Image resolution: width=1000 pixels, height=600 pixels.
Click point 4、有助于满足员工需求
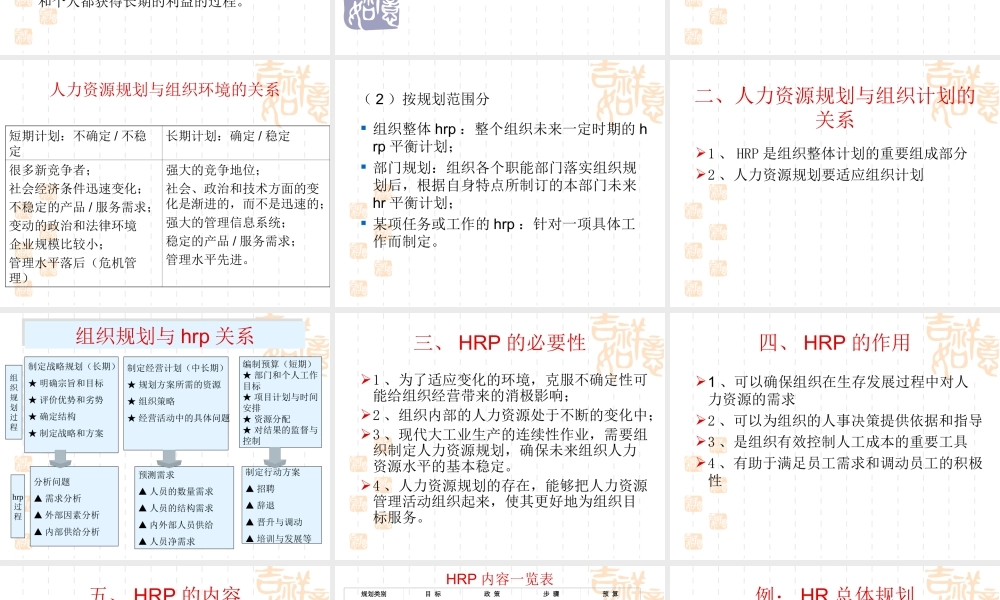coord(845,472)
